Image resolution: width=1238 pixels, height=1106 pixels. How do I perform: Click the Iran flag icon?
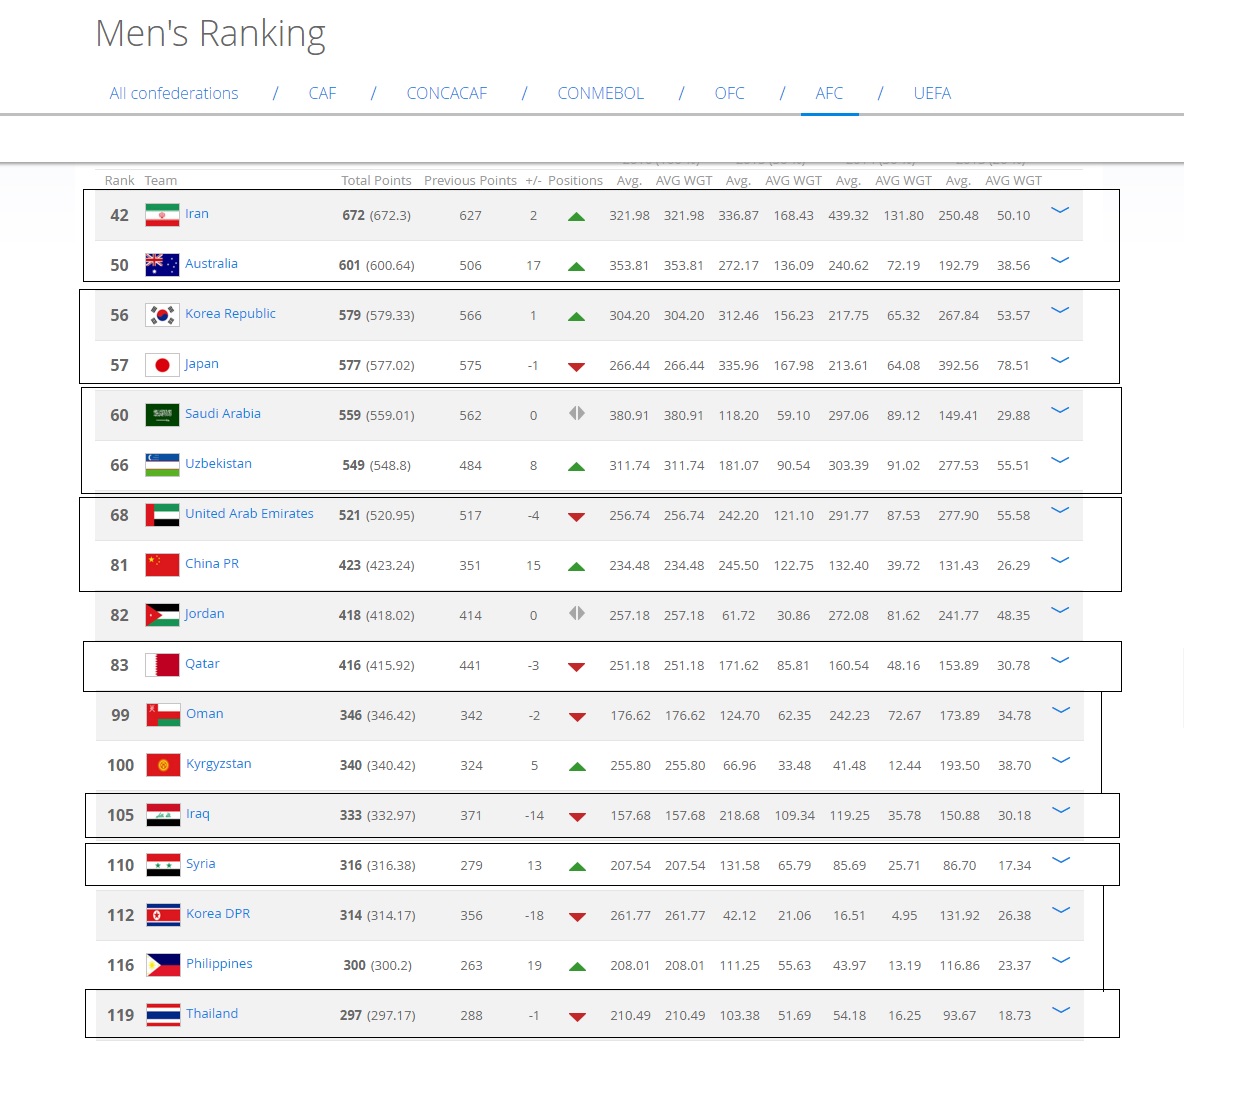pos(162,215)
